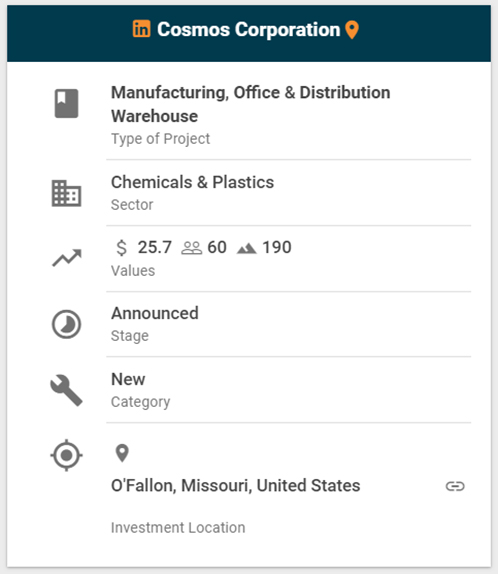
Task: Click the orange map pin in header
Action: (352, 30)
